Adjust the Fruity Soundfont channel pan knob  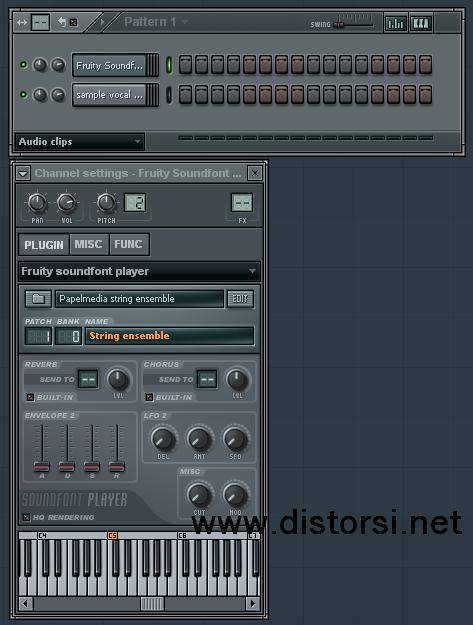click(x=40, y=65)
